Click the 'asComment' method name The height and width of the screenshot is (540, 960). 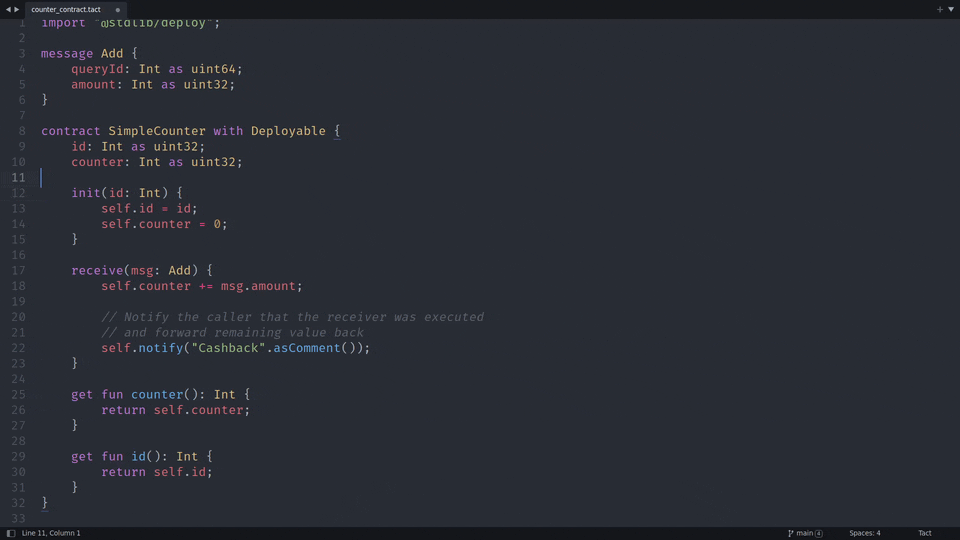pos(307,348)
